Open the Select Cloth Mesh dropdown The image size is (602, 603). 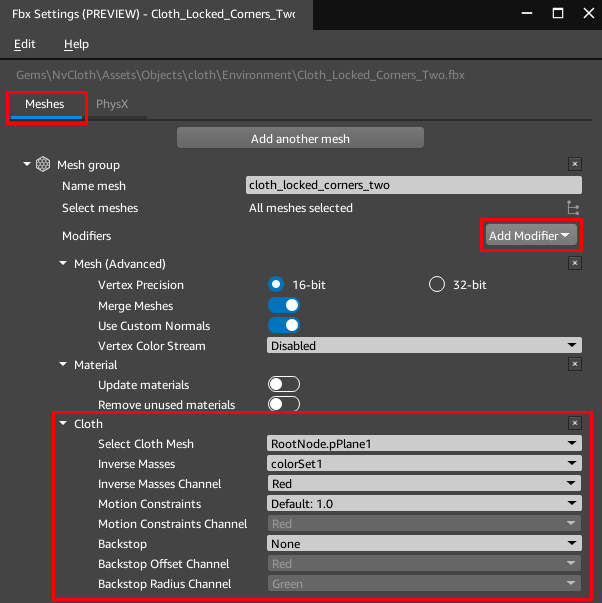click(x=424, y=444)
